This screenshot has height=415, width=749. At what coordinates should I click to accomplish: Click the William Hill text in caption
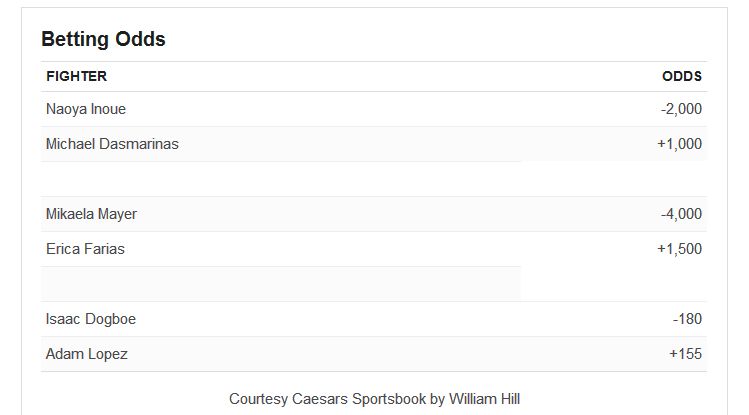pos(484,399)
